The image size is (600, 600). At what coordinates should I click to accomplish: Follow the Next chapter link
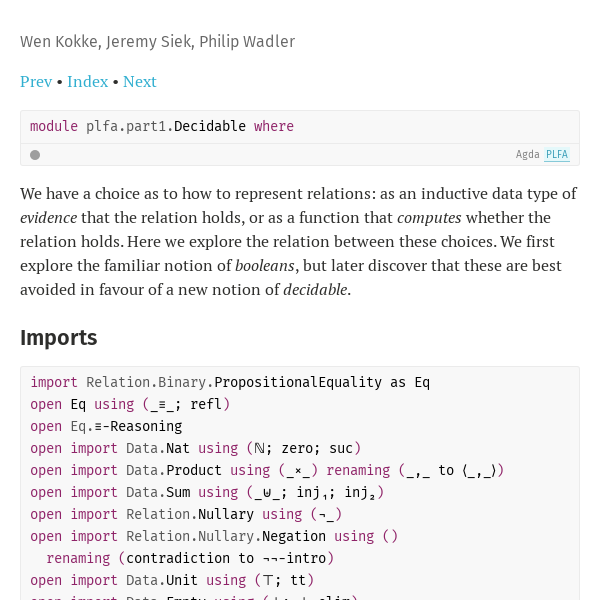click(140, 82)
